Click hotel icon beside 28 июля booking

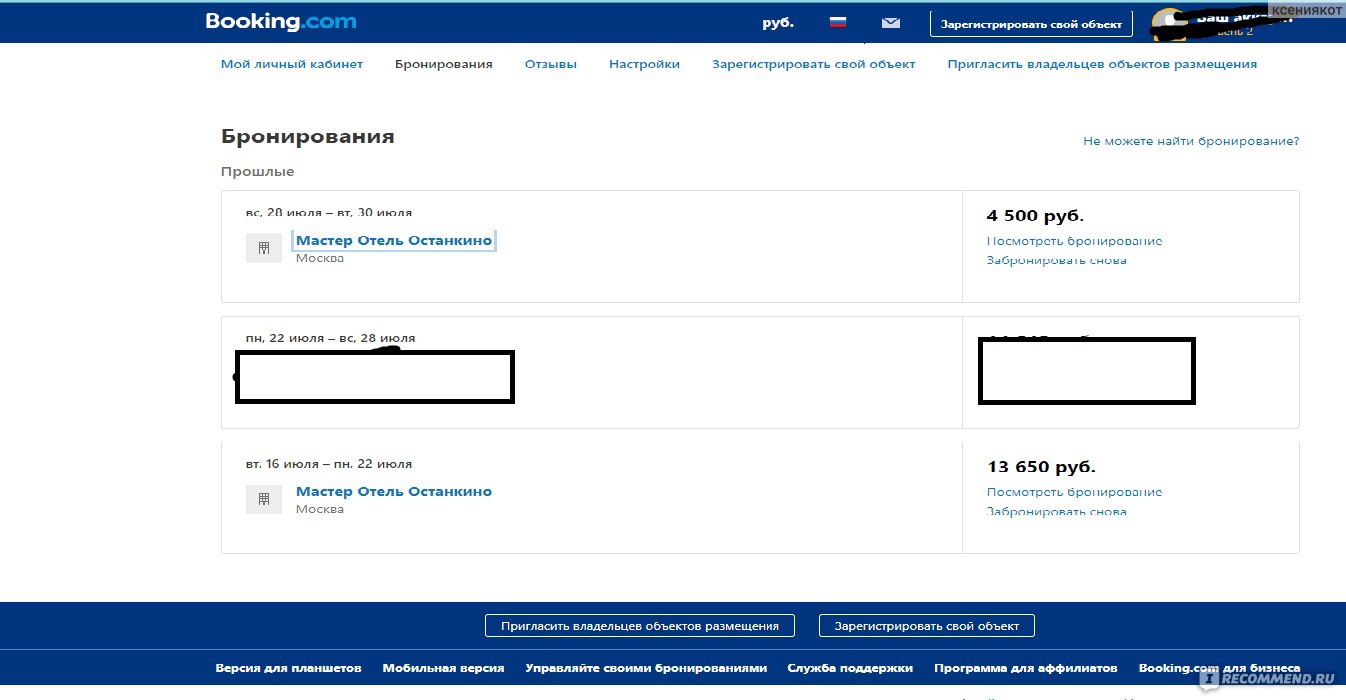tap(264, 248)
